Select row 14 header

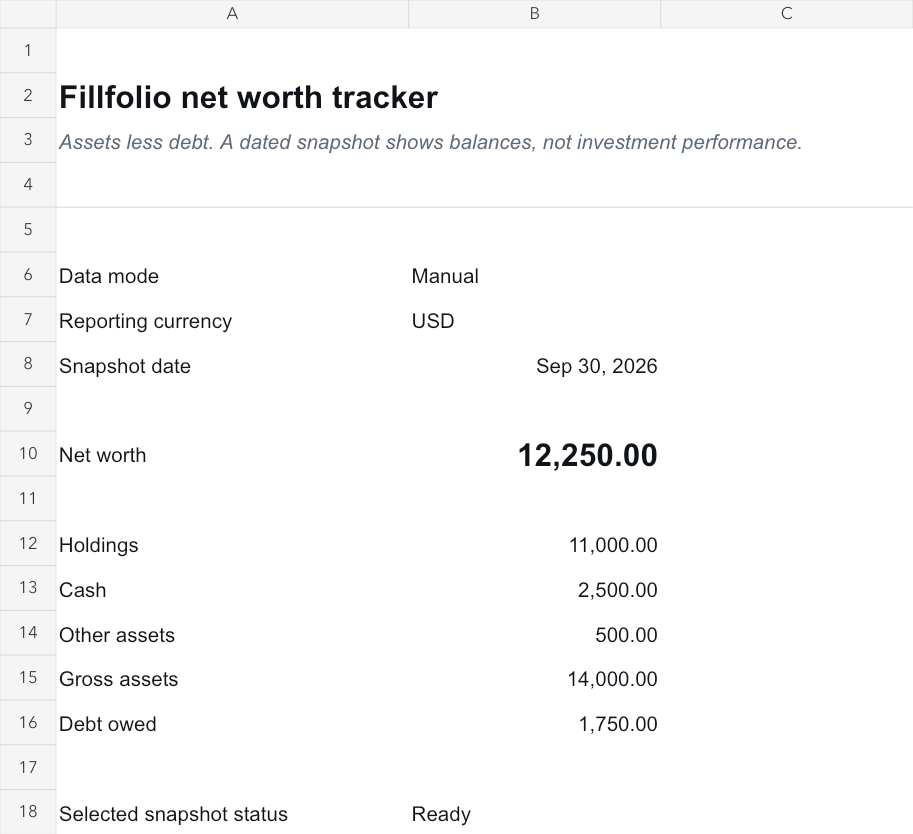coord(28,632)
